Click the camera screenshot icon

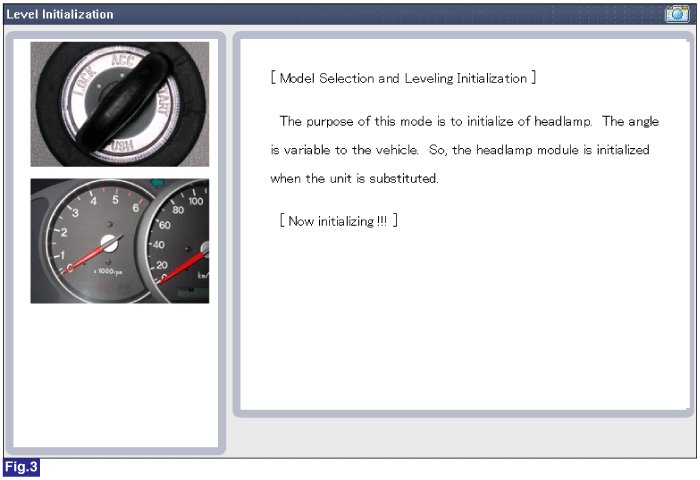[x=677, y=14]
